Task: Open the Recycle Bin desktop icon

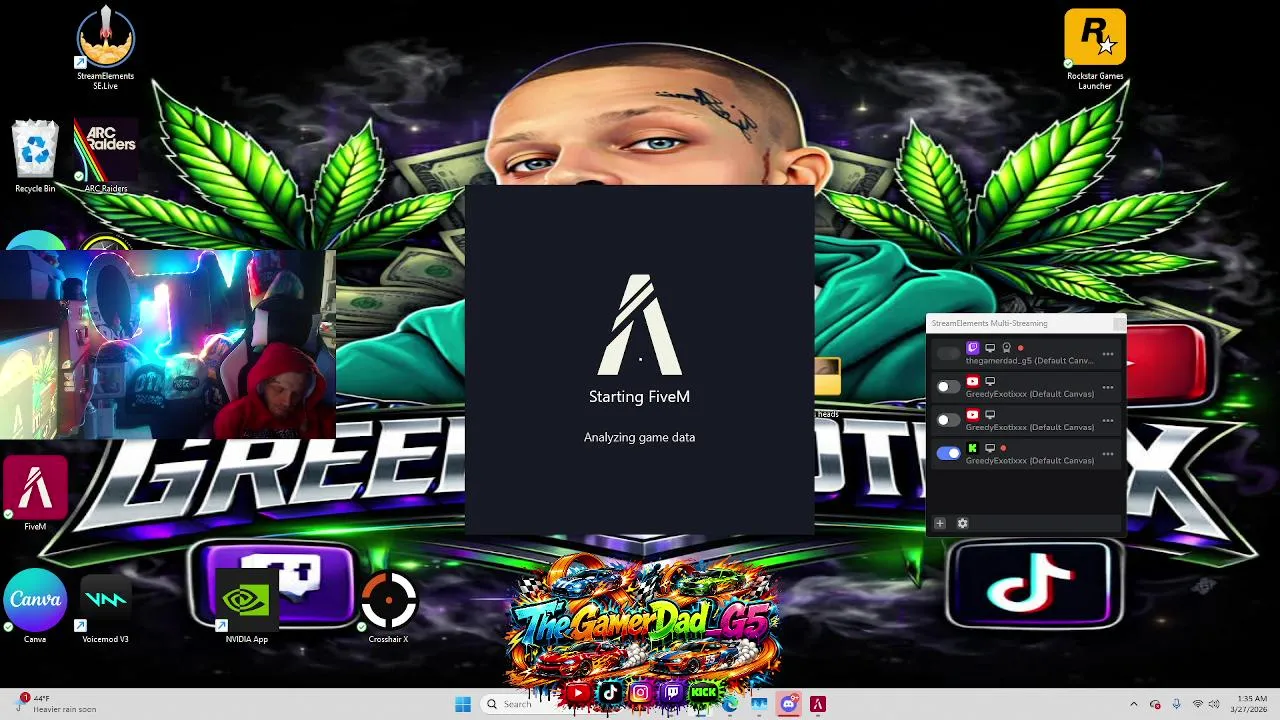Action: pos(35,156)
